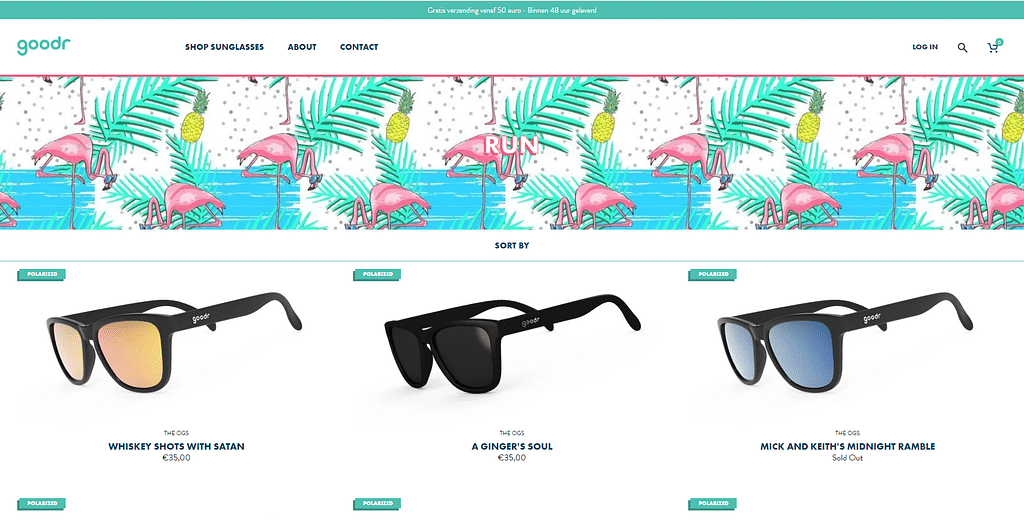Screen dimensions: 1024x520
Task: Open the About menu item
Action: point(302,47)
